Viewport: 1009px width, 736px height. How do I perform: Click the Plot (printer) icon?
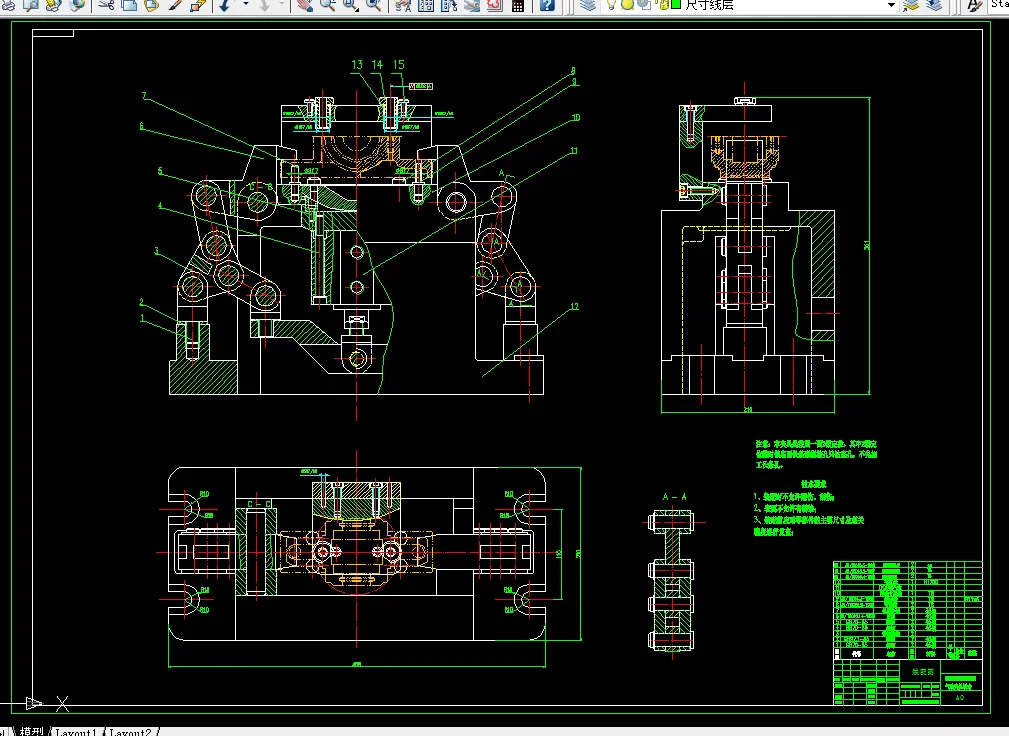(9, 5)
